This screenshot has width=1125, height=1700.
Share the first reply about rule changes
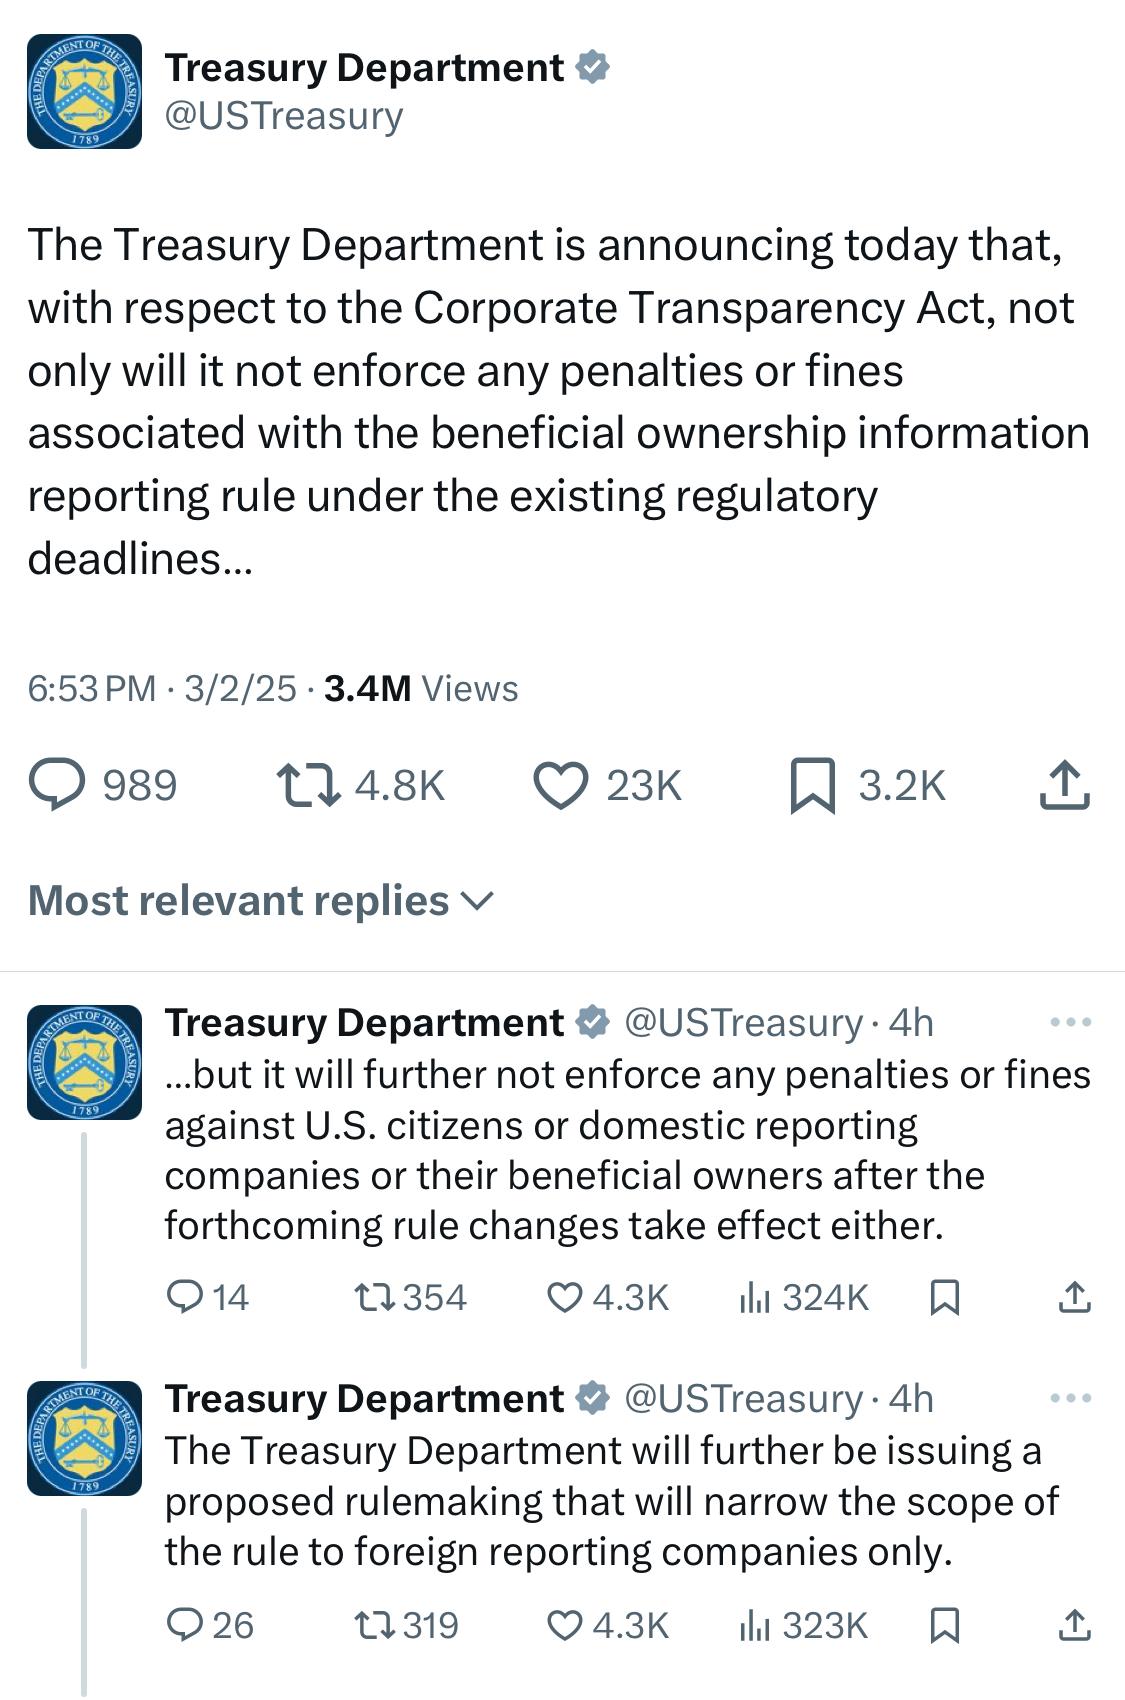point(1074,1297)
